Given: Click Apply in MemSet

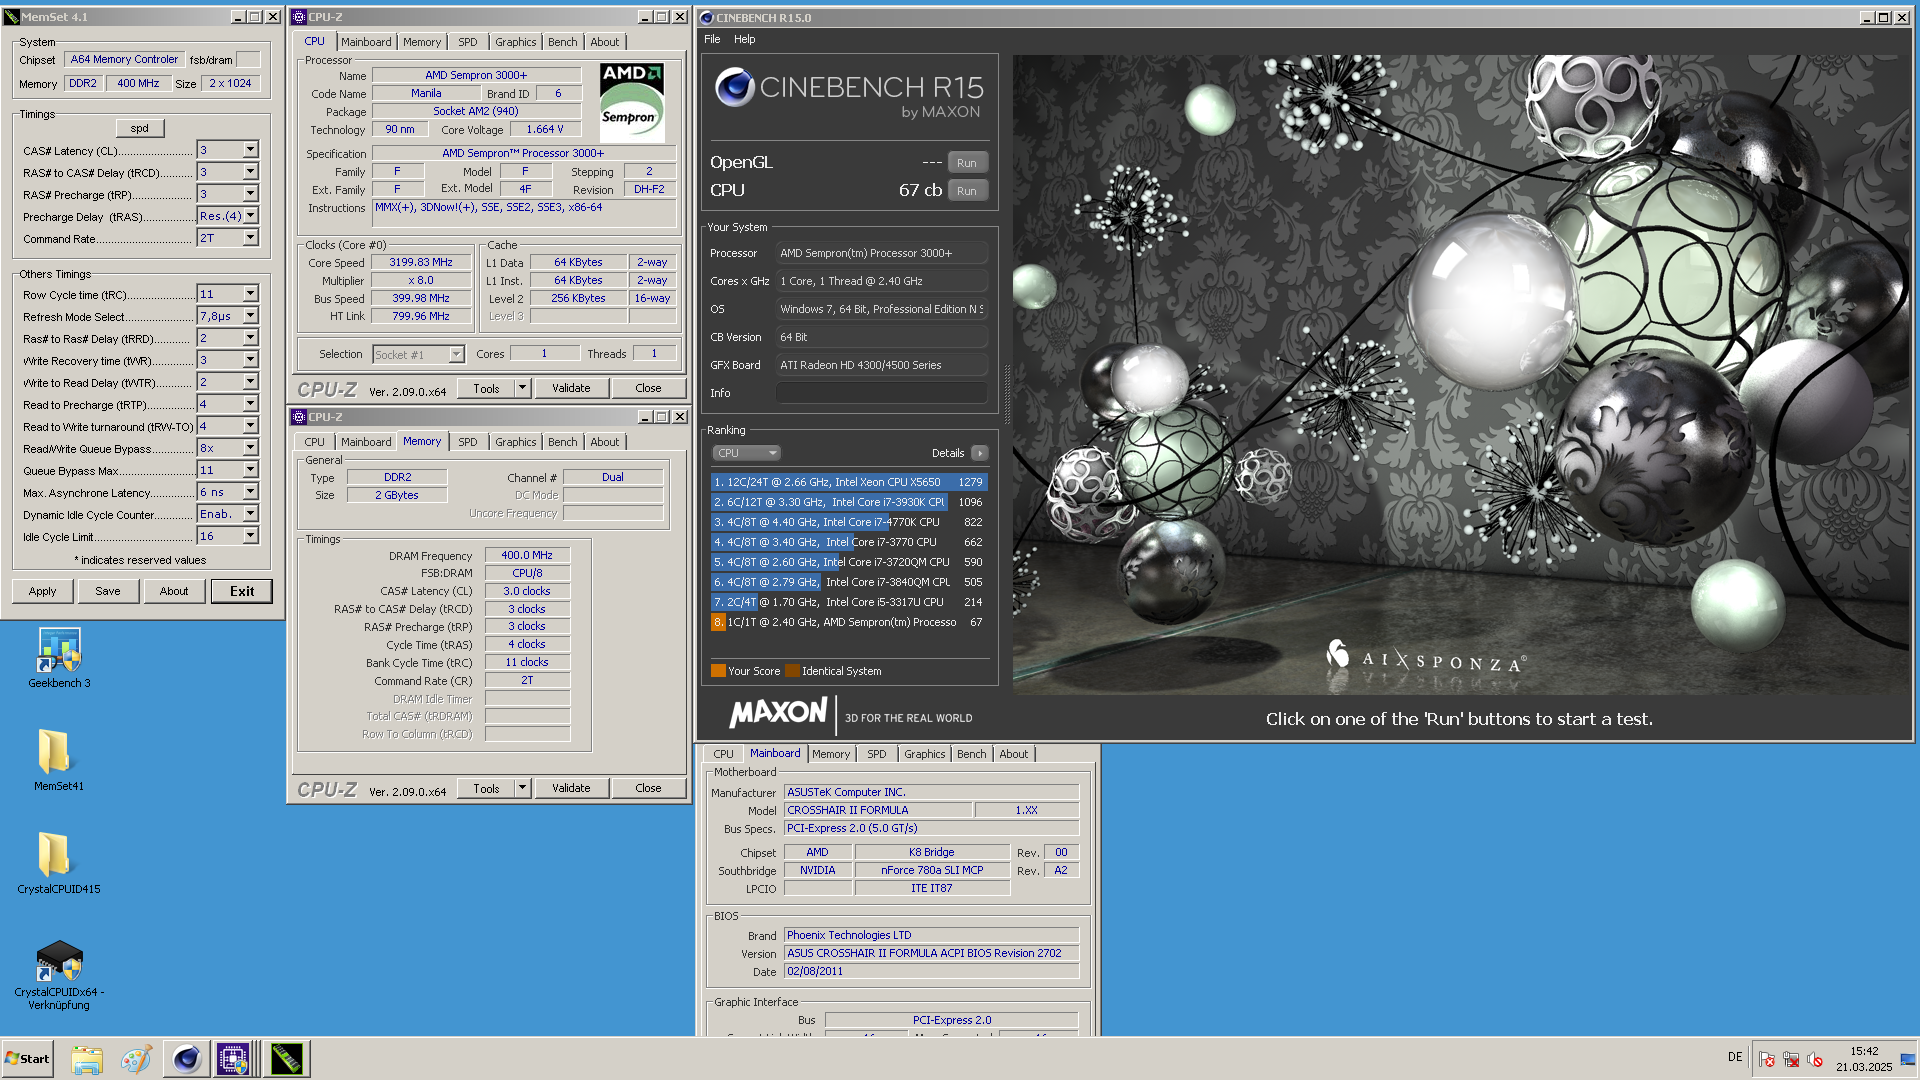Looking at the screenshot, I should 42,591.
